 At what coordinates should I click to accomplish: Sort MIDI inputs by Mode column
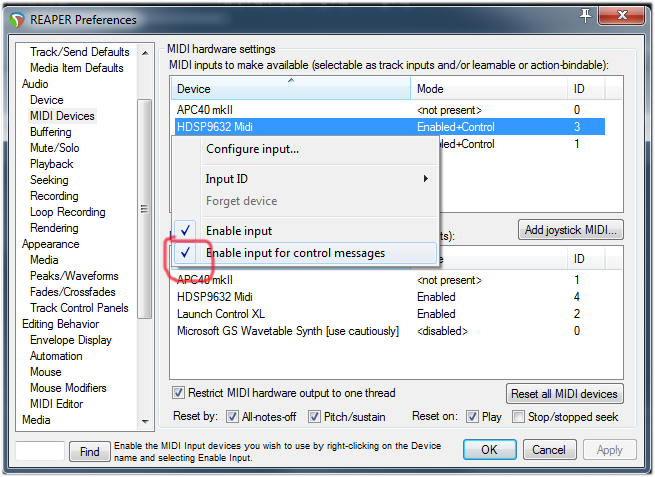[489, 89]
